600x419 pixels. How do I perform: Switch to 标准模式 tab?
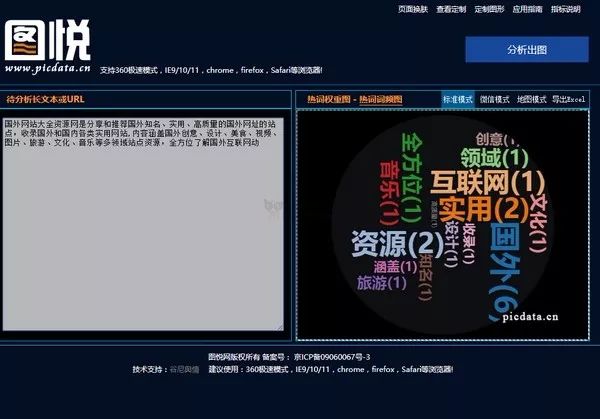458,99
